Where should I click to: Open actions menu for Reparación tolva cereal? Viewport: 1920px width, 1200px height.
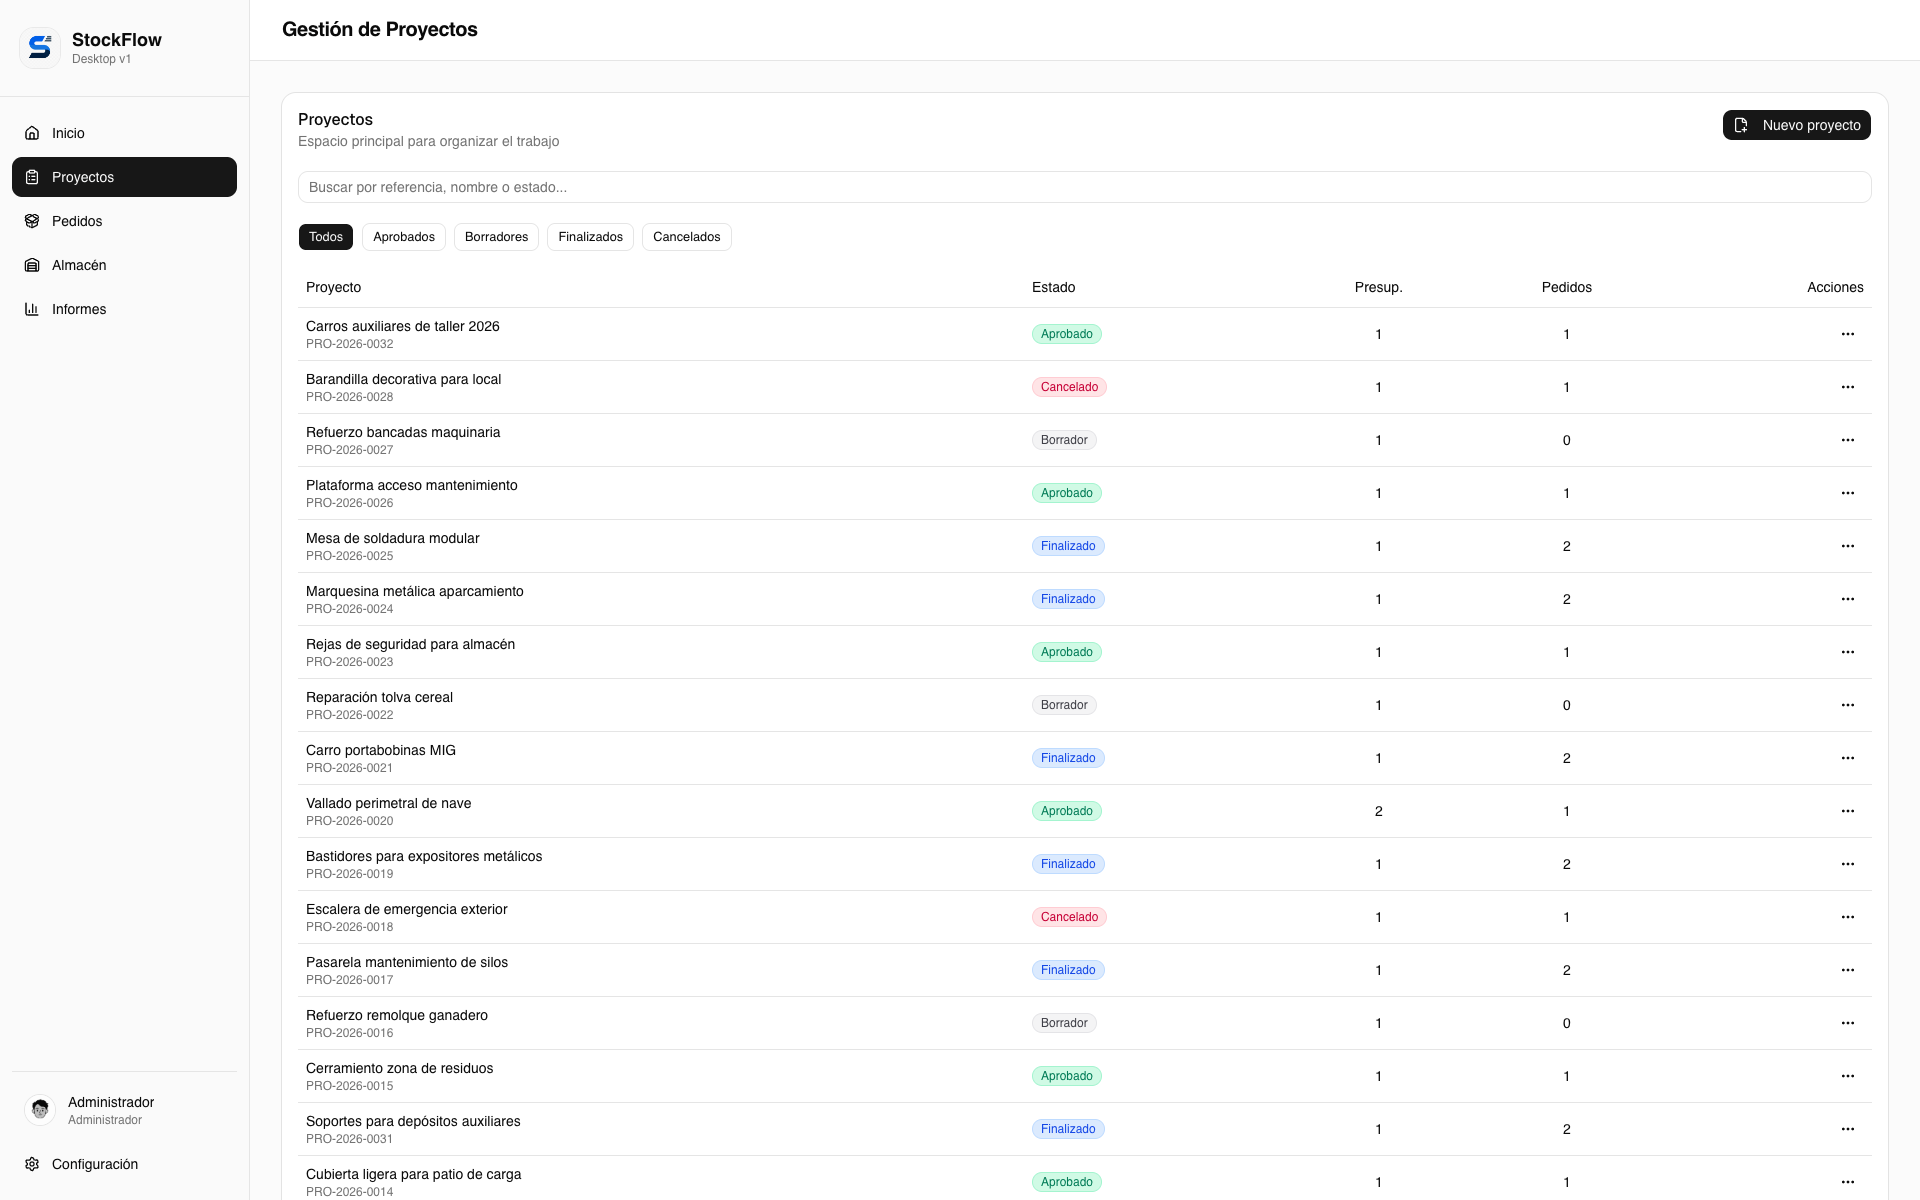1848,705
